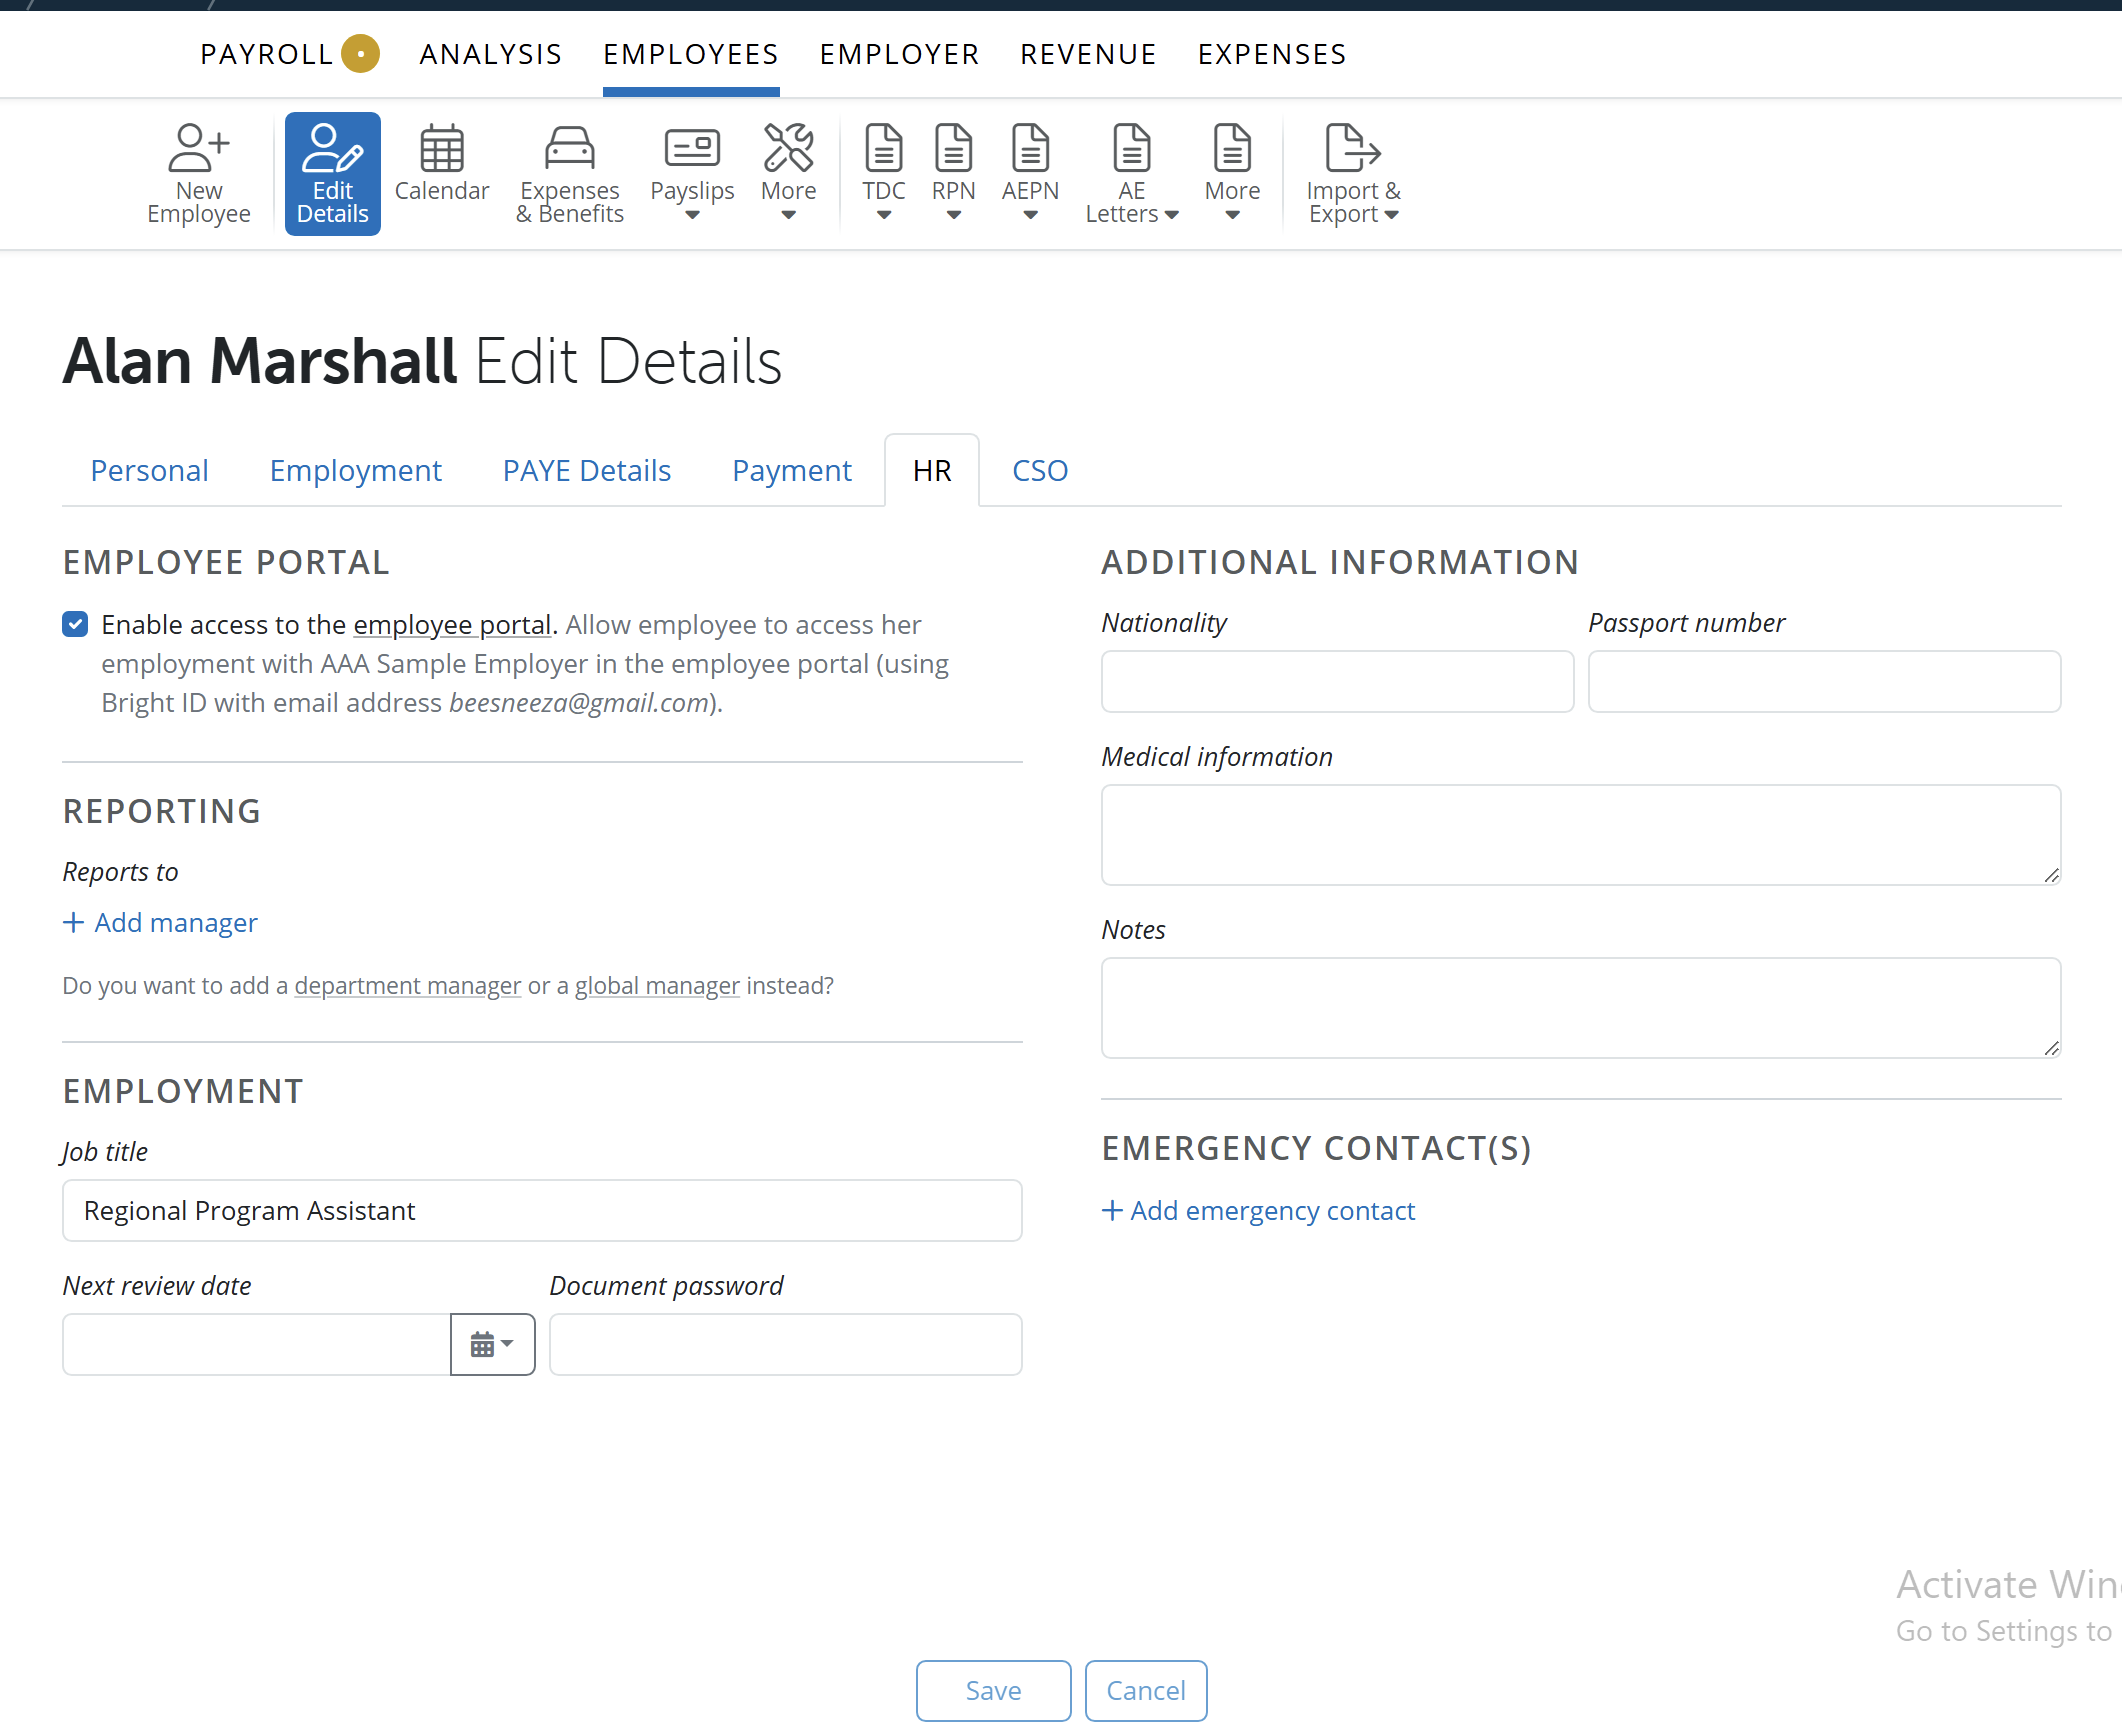
Task: Open the Payslips dropdown
Action: tap(692, 174)
